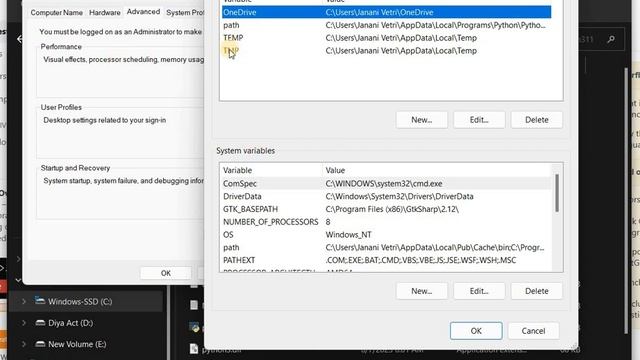Click value C:\WINDOWS\system32\cmd.exe

(x=384, y=183)
